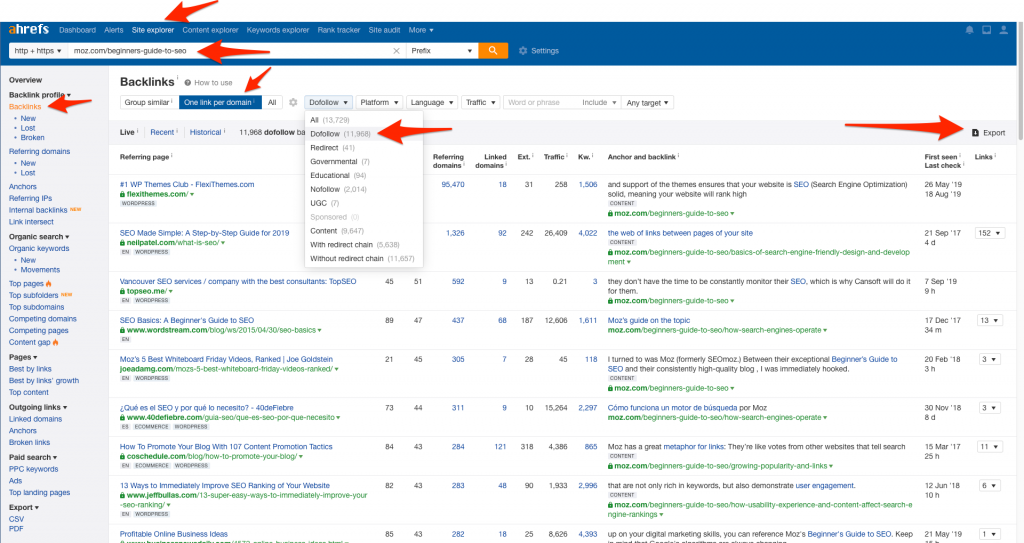Clear the URL field with X icon
This screenshot has width=1024, height=543.
click(x=396, y=50)
